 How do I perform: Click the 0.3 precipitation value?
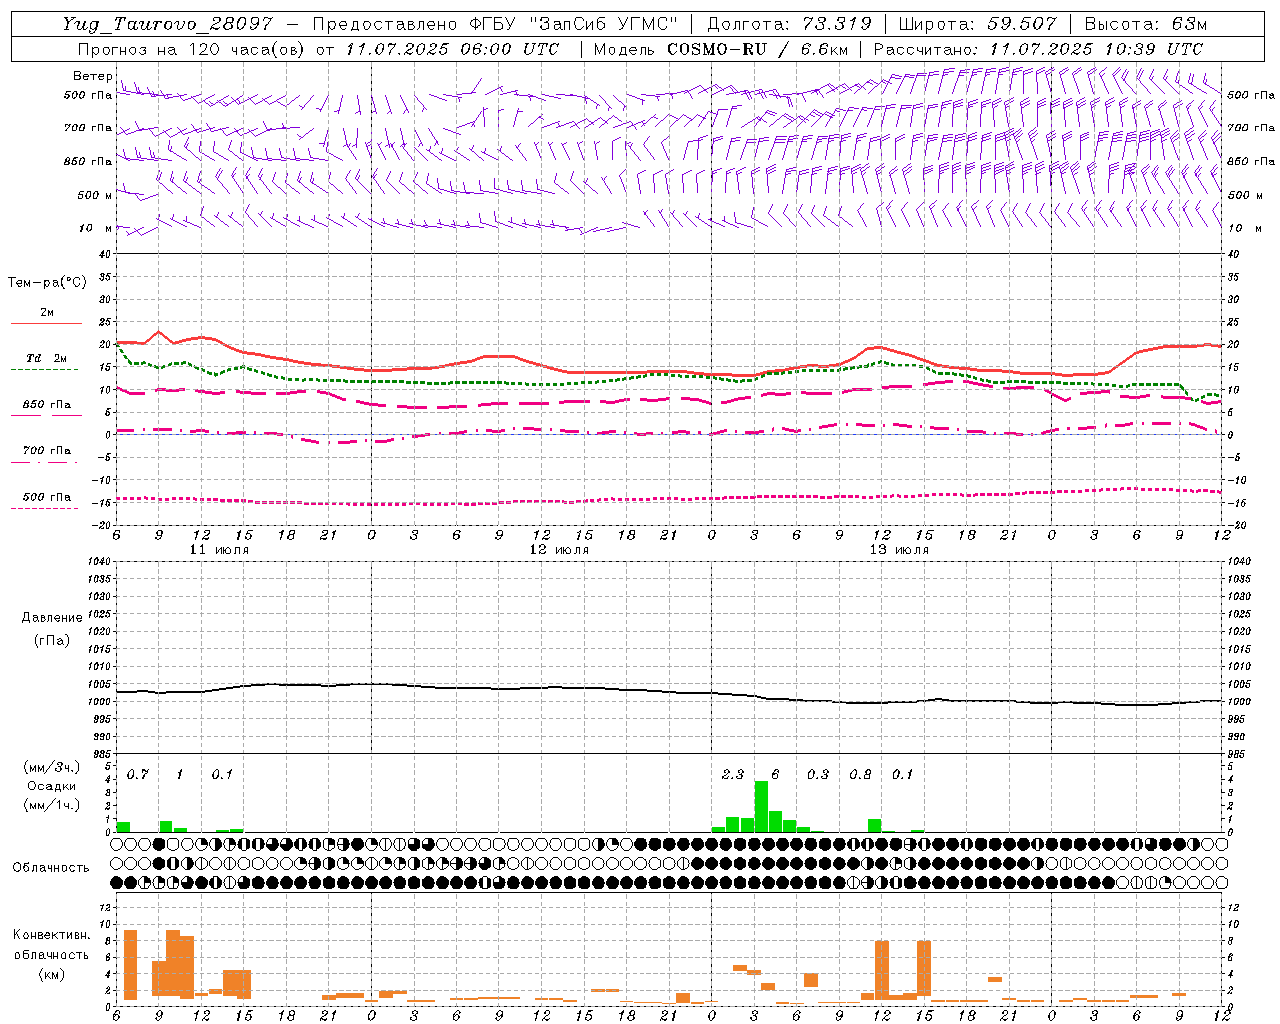coord(818,774)
